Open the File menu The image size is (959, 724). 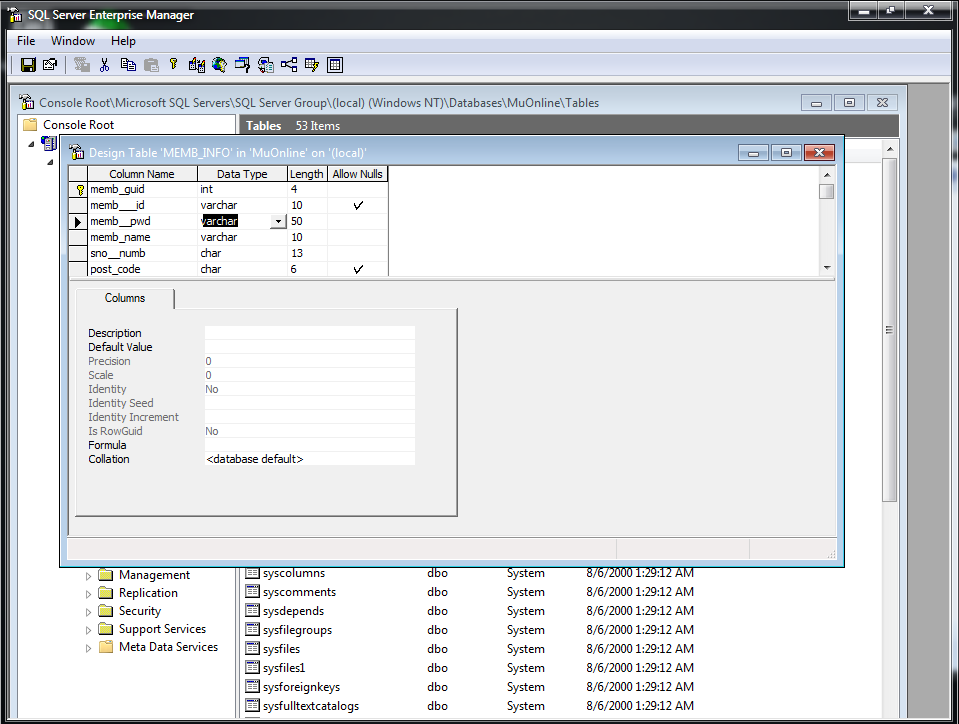point(26,41)
